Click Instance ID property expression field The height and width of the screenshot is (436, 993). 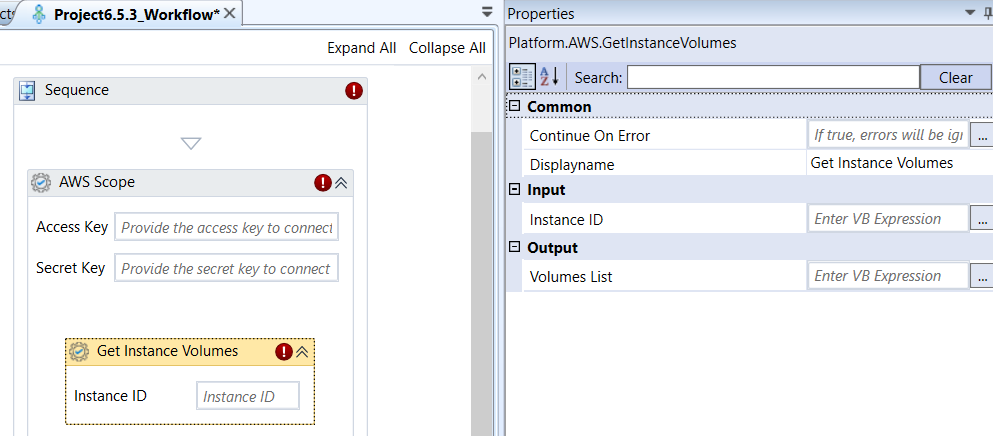[889, 219]
